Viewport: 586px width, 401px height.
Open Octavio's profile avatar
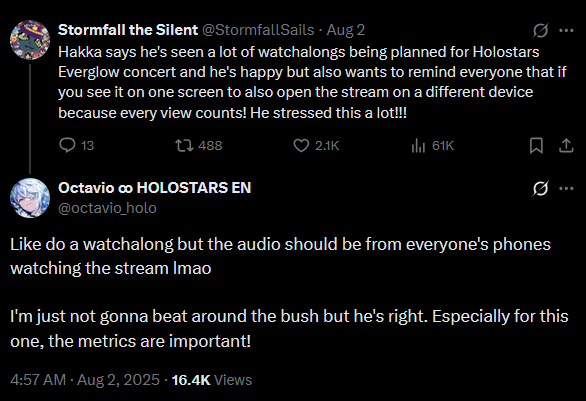[x=30, y=198]
